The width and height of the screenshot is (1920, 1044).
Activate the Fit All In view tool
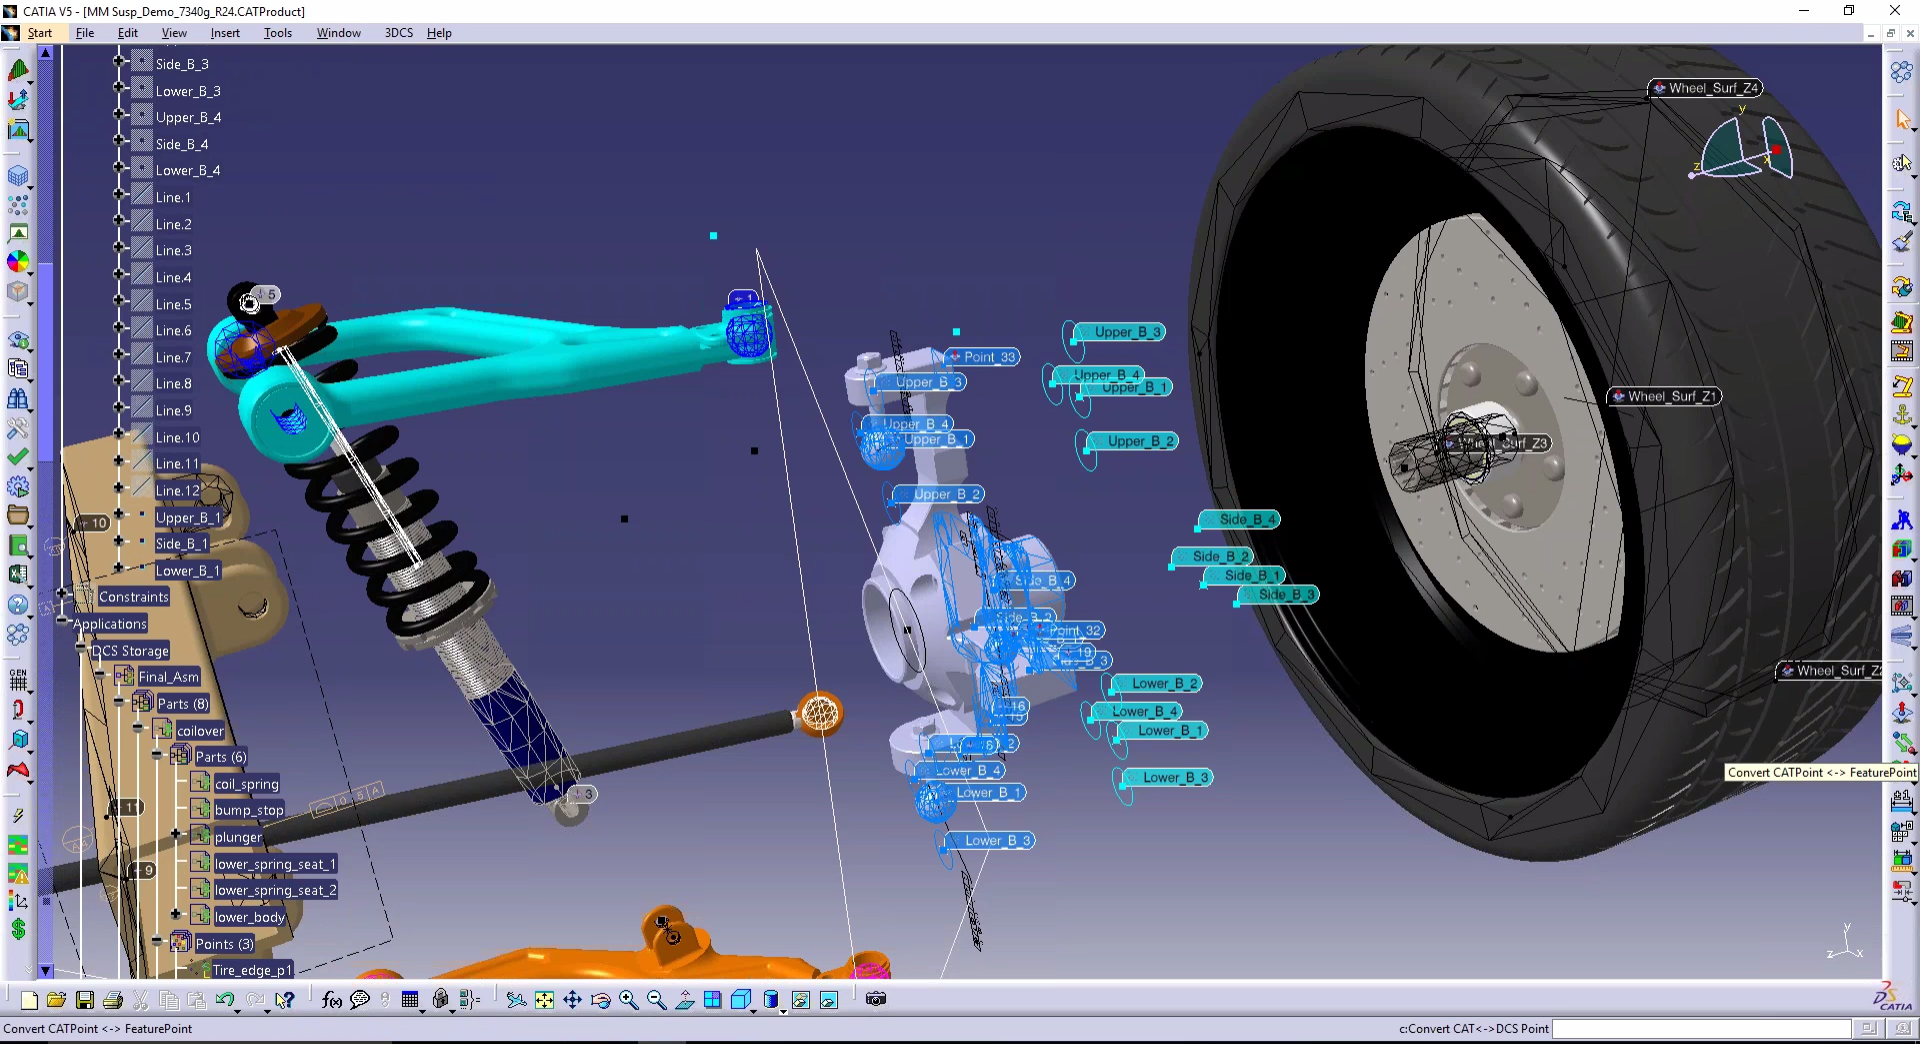pos(545,999)
